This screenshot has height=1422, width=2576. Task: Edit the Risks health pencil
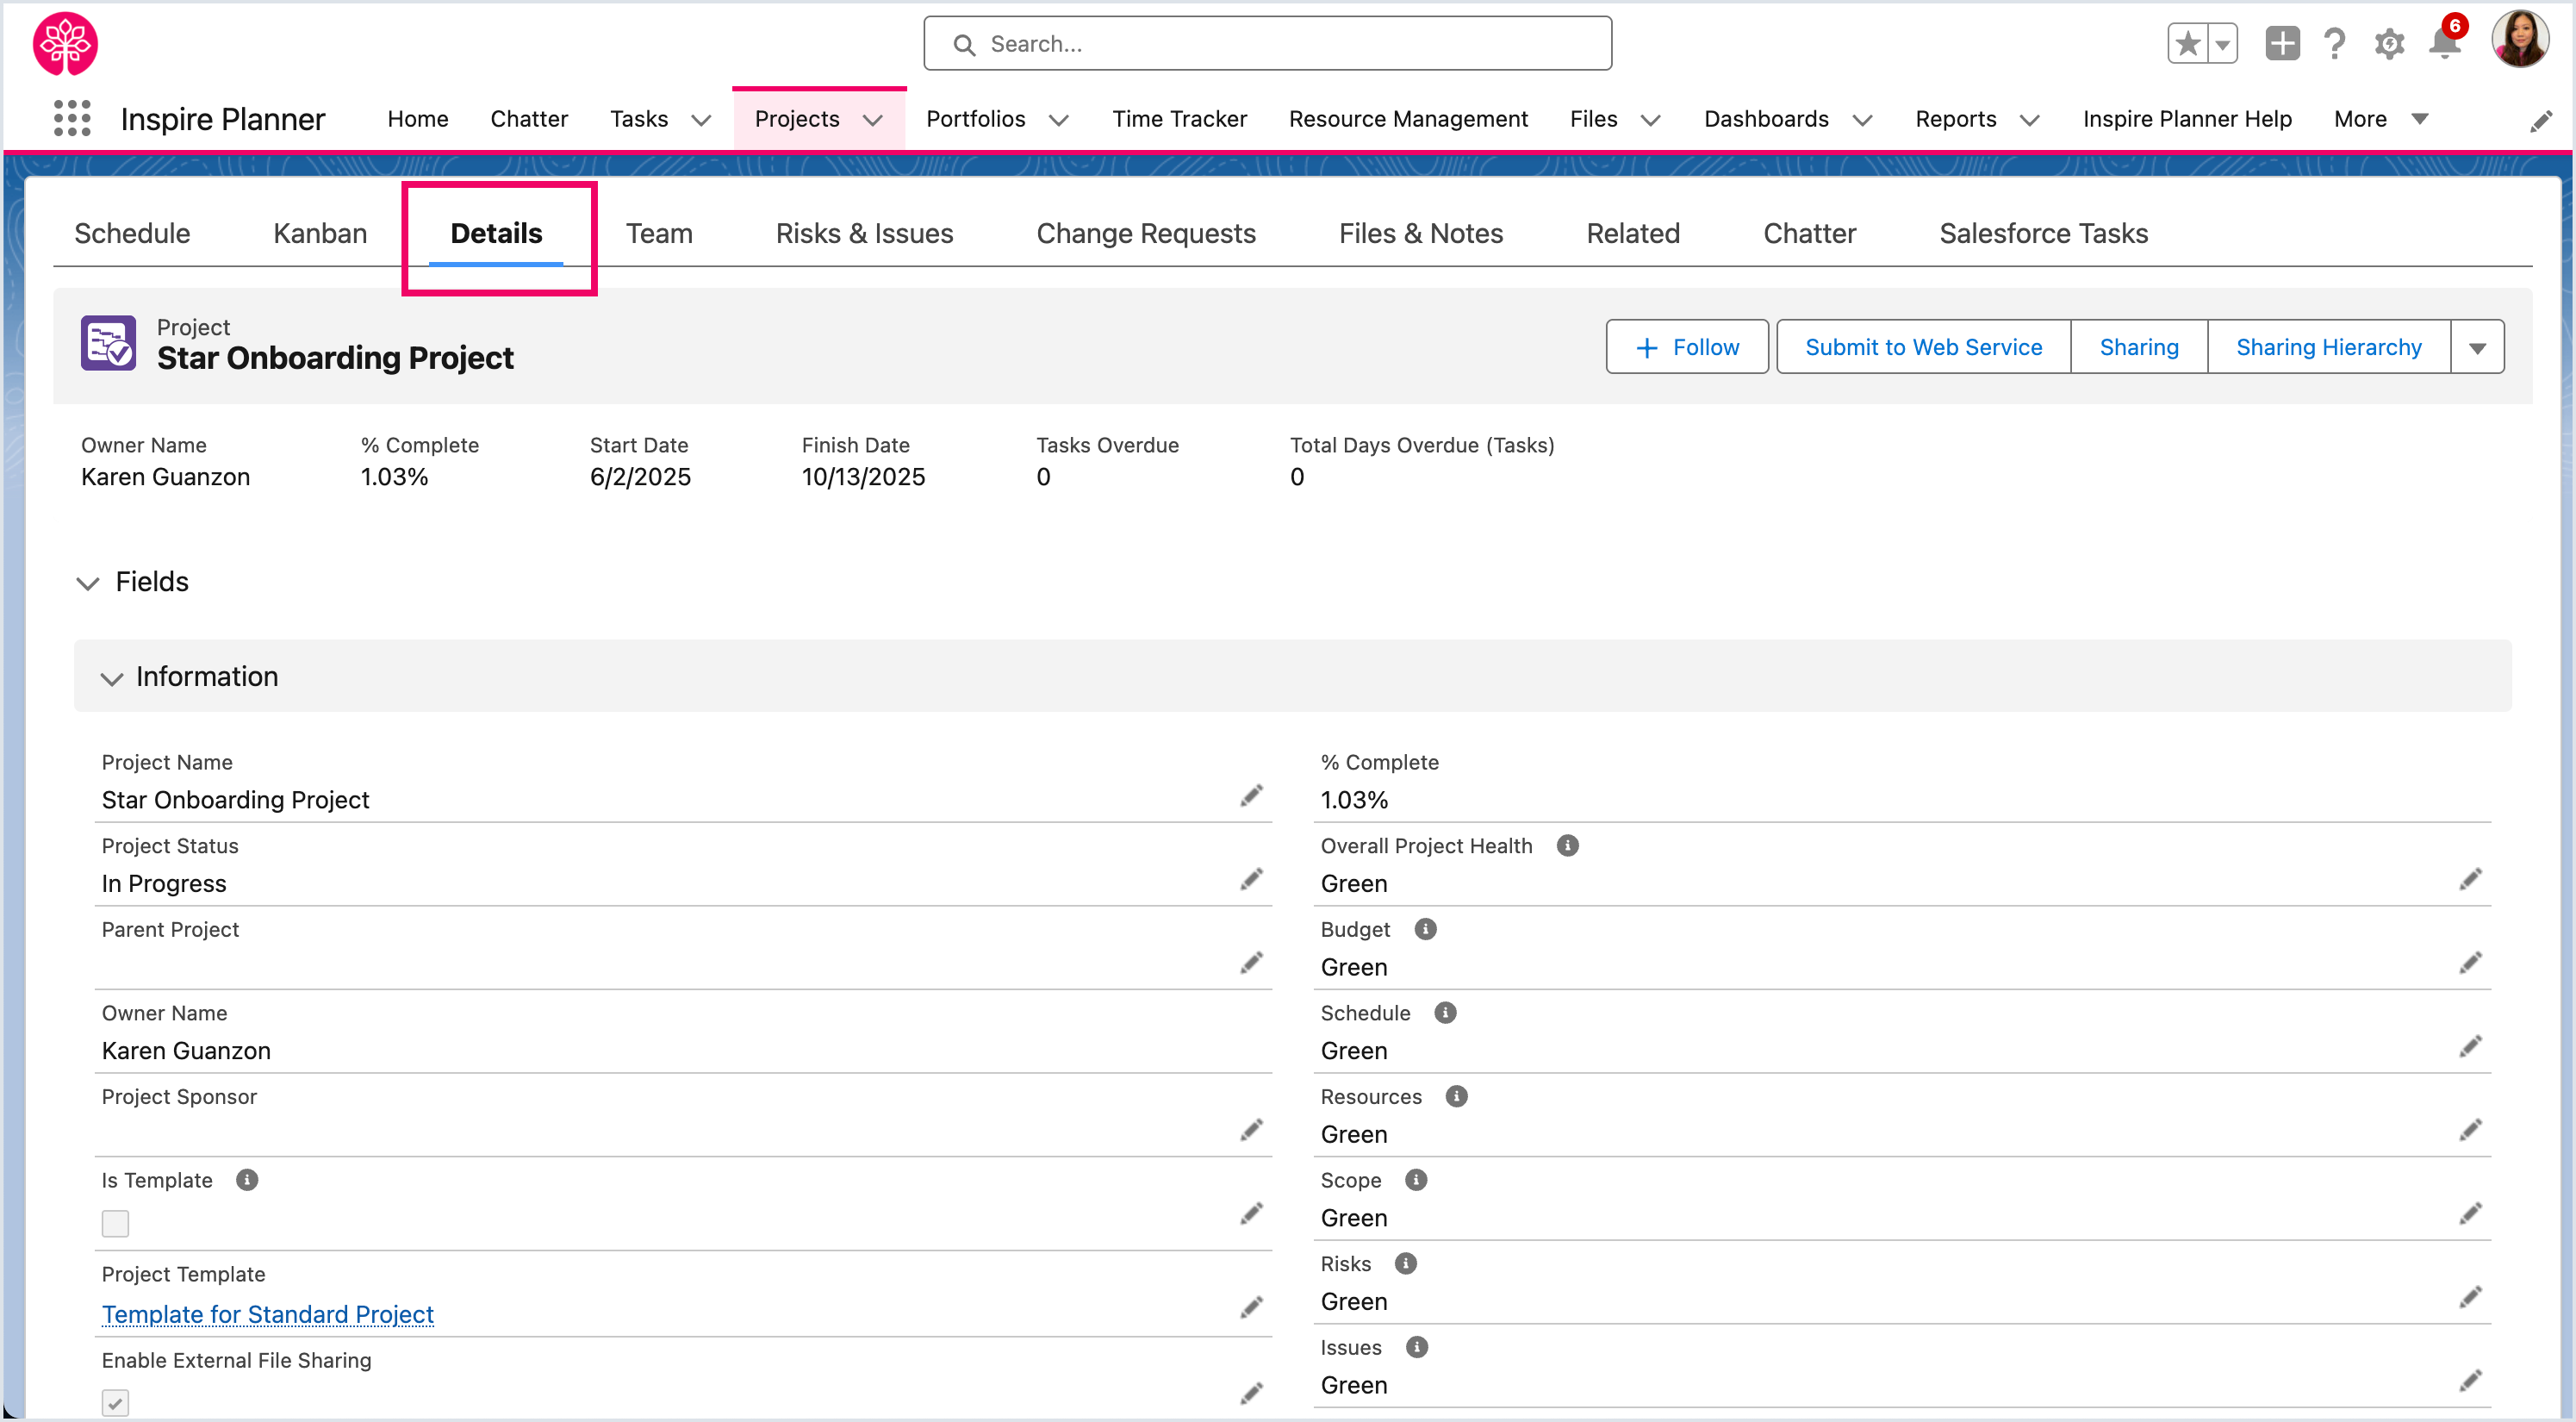click(2470, 1298)
